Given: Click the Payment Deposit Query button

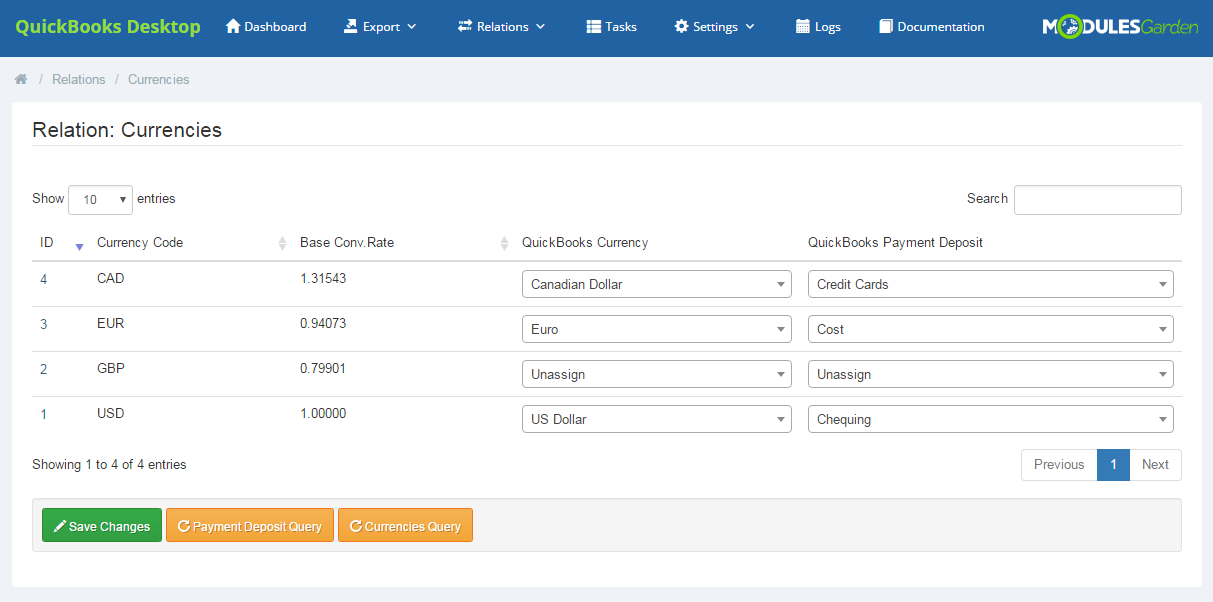Looking at the screenshot, I should click(x=249, y=526).
